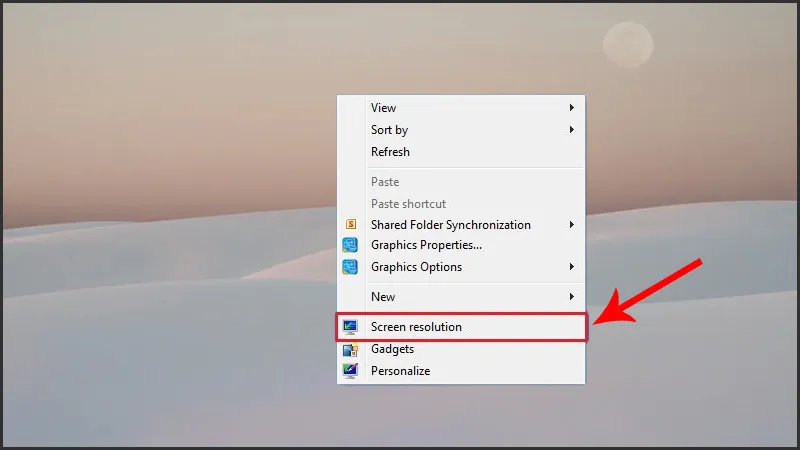
Task: Click the Personalize icon
Action: pyautogui.click(x=350, y=371)
